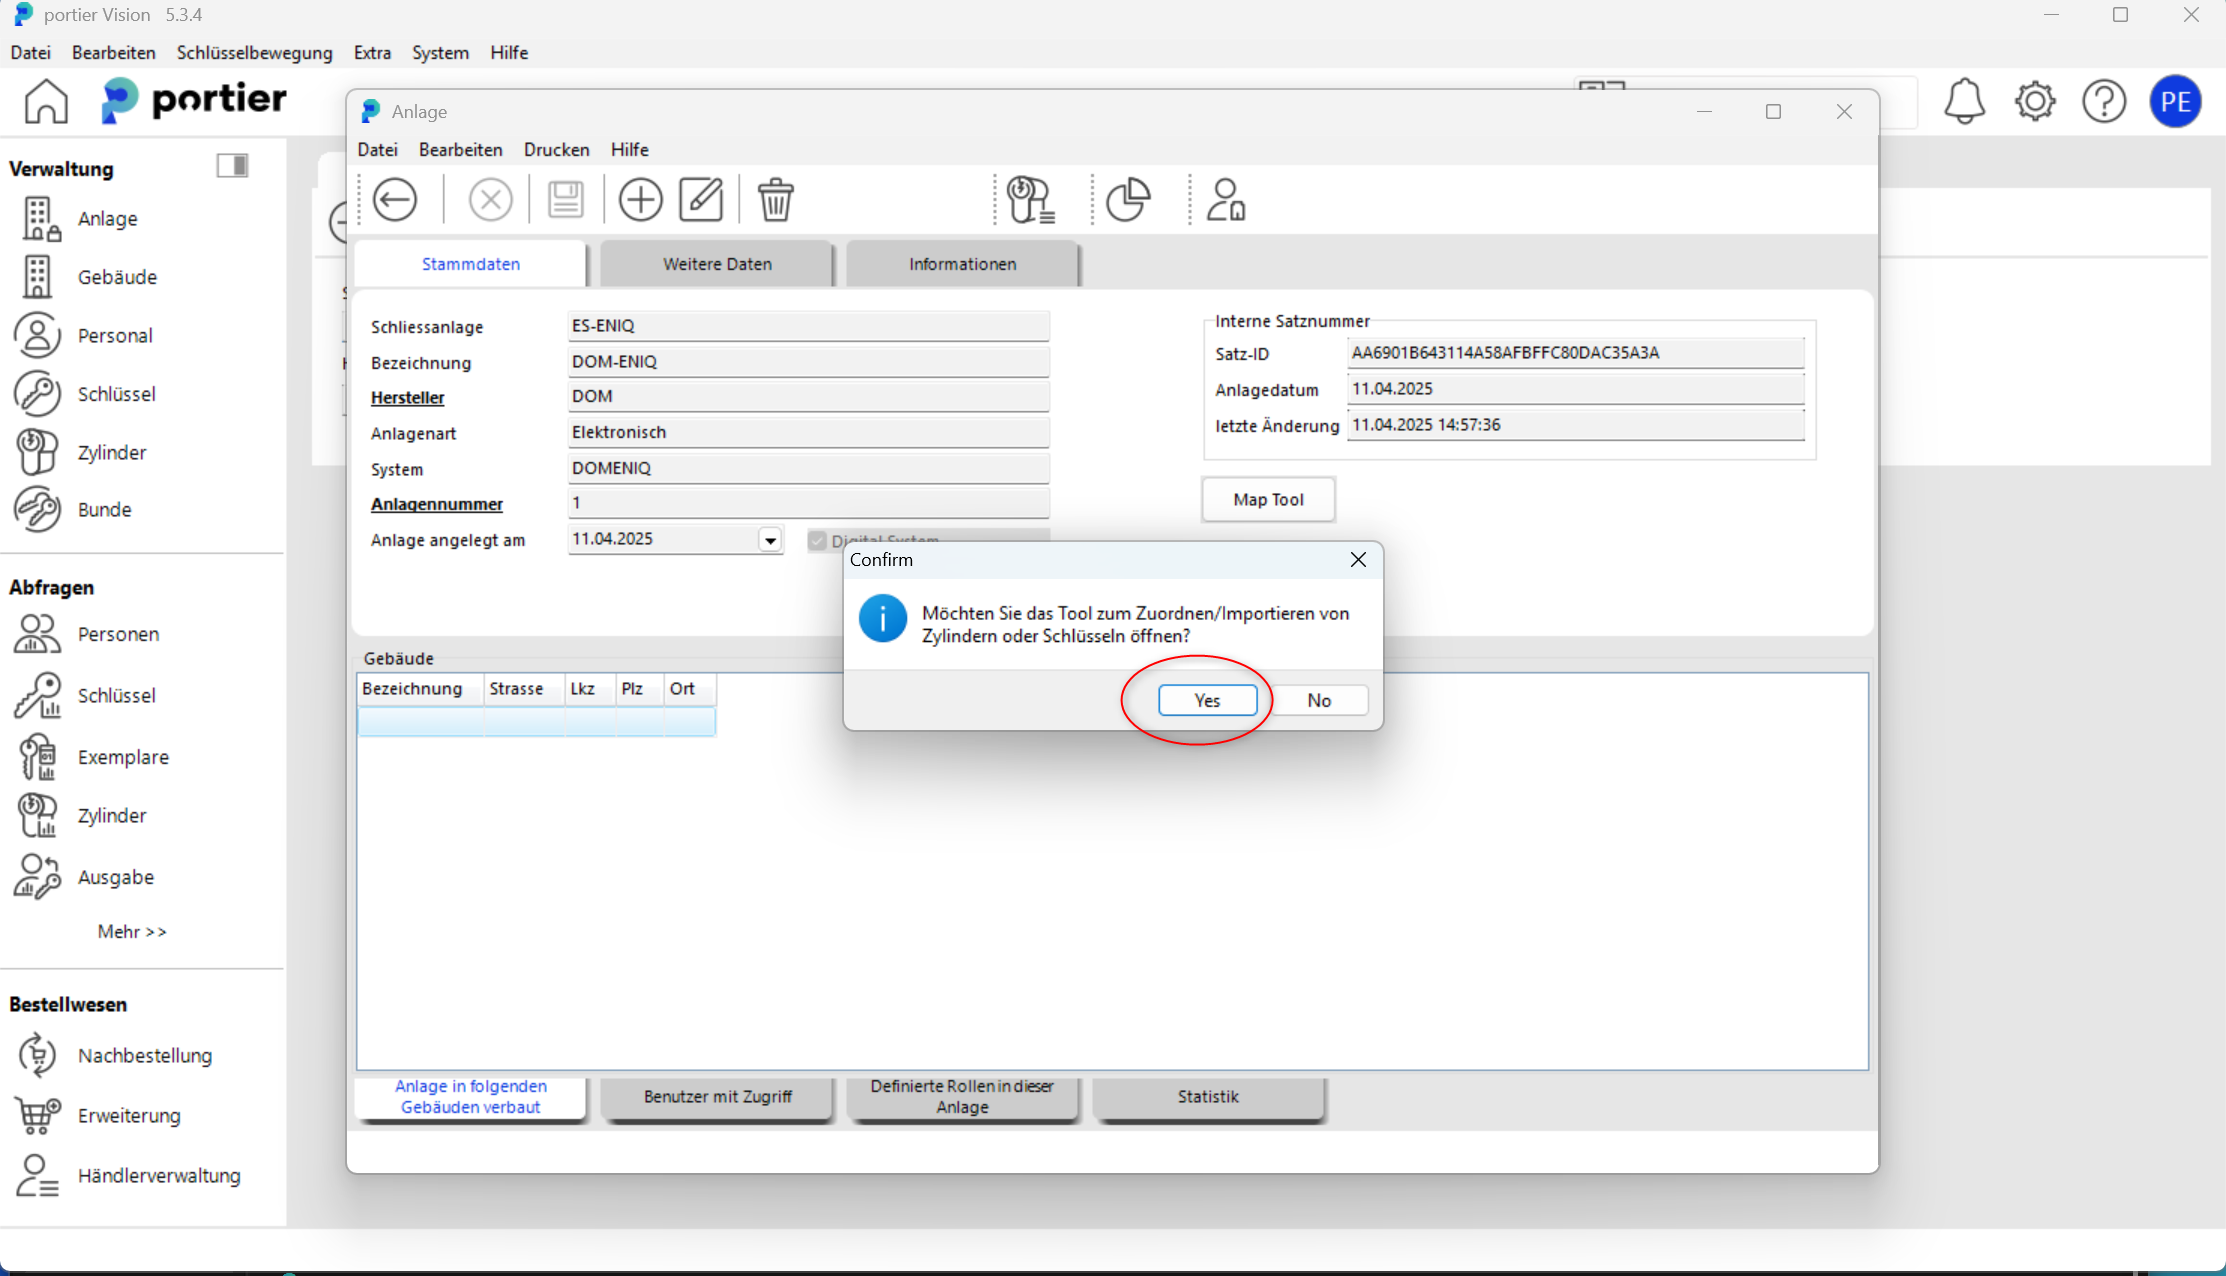Click the add new record plus icon

pyautogui.click(x=640, y=199)
